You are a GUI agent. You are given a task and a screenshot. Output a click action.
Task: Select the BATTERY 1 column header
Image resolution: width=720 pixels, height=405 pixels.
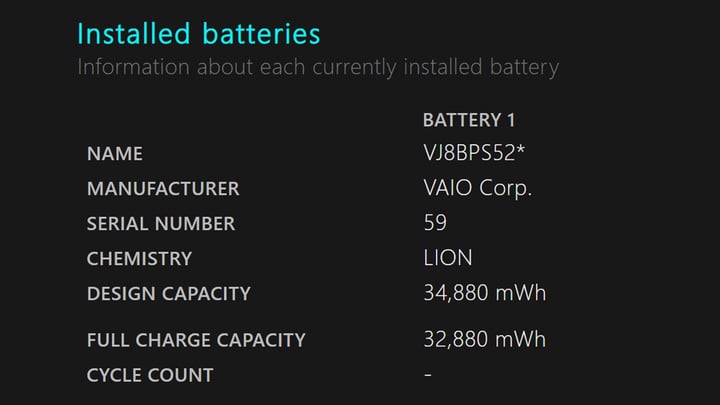click(469, 120)
